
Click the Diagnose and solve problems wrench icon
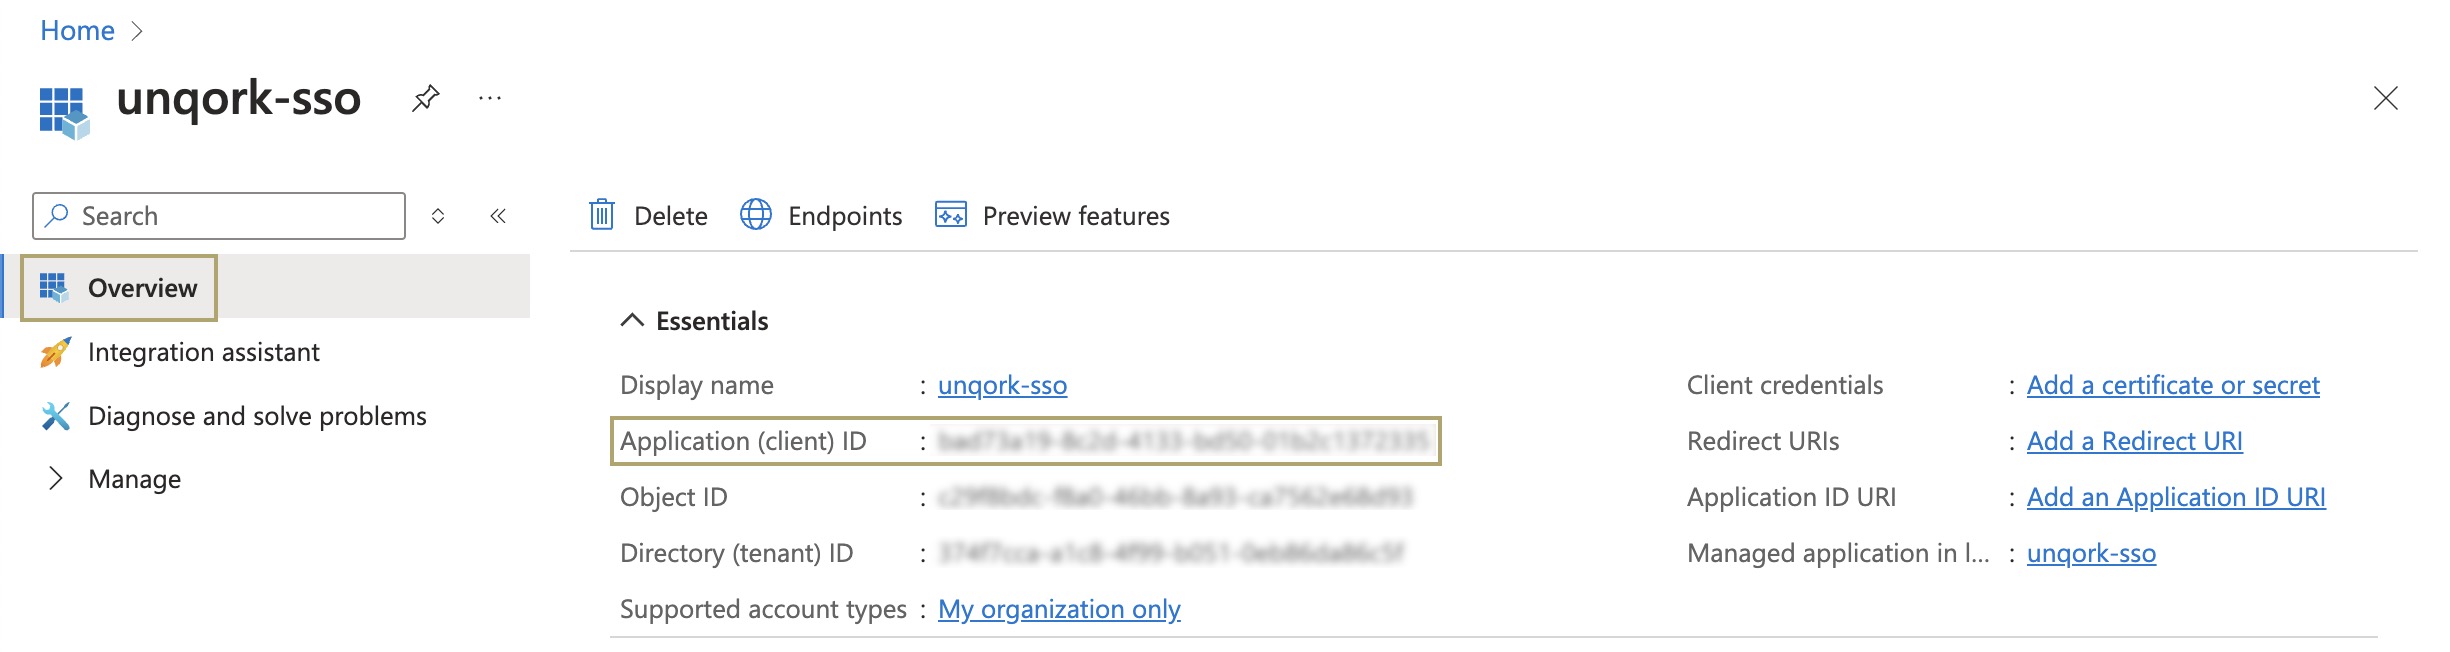coord(56,416)
